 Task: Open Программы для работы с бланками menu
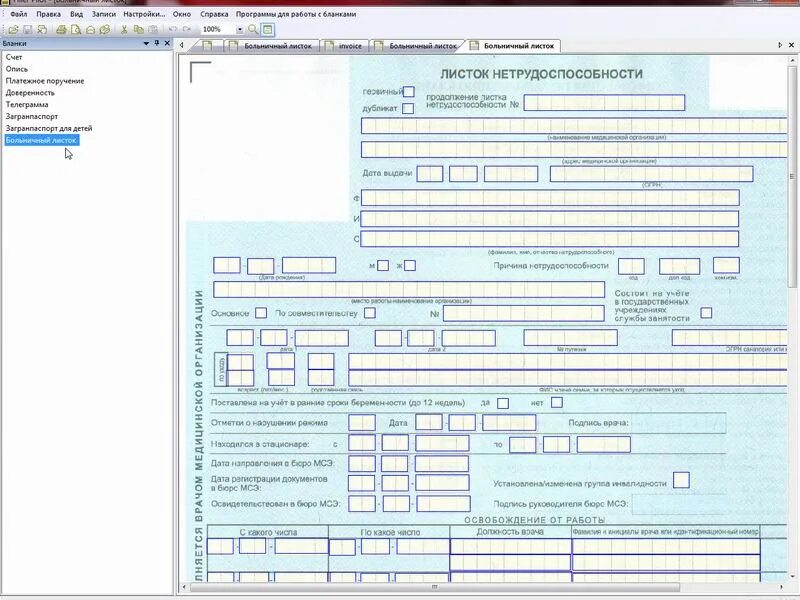click(296, 14)
